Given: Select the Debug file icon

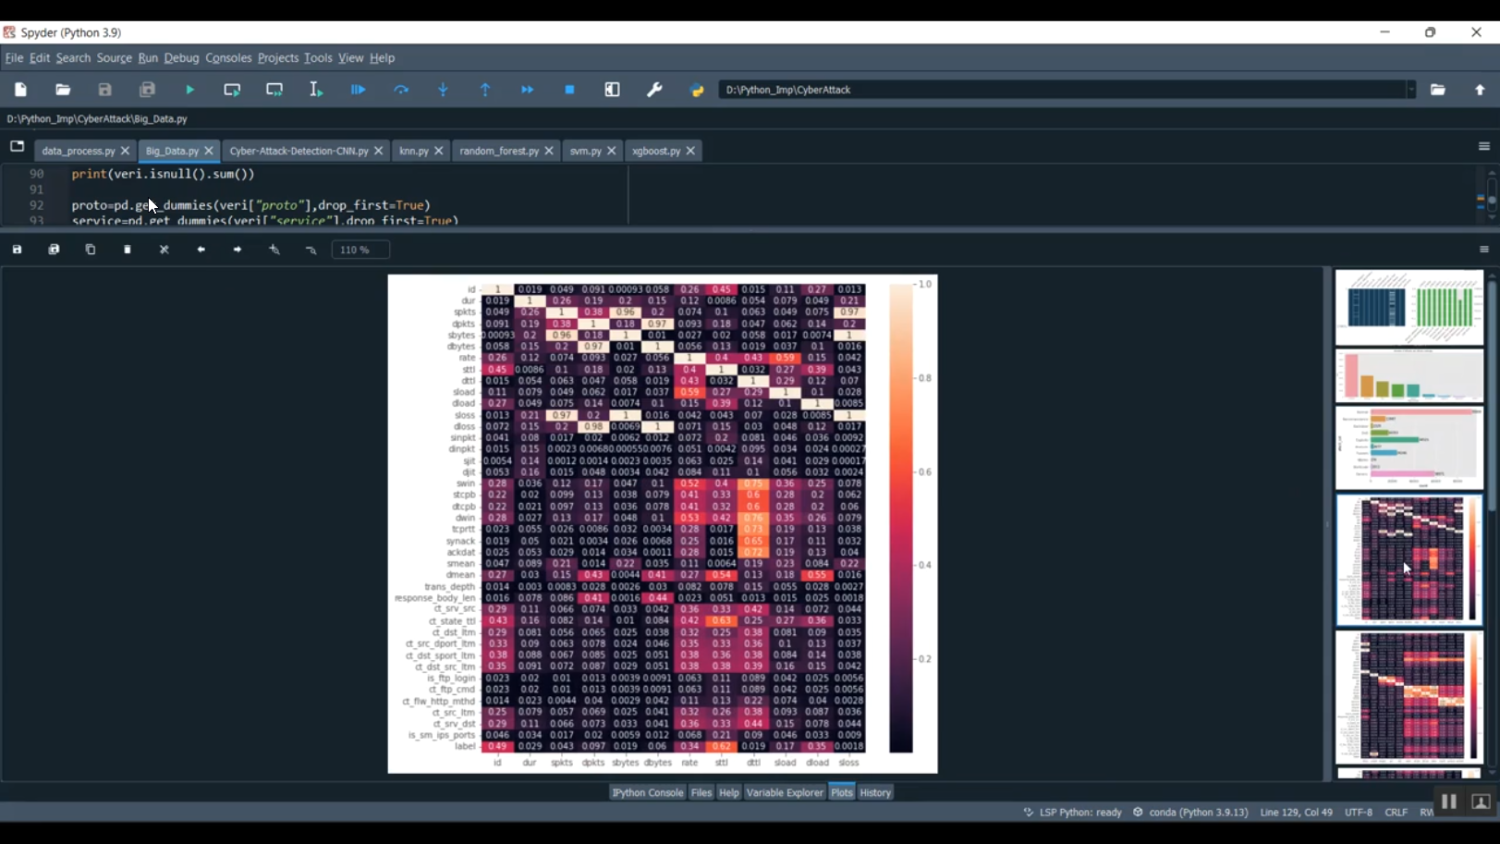Looking at the screenshot, I should (358, 89).
